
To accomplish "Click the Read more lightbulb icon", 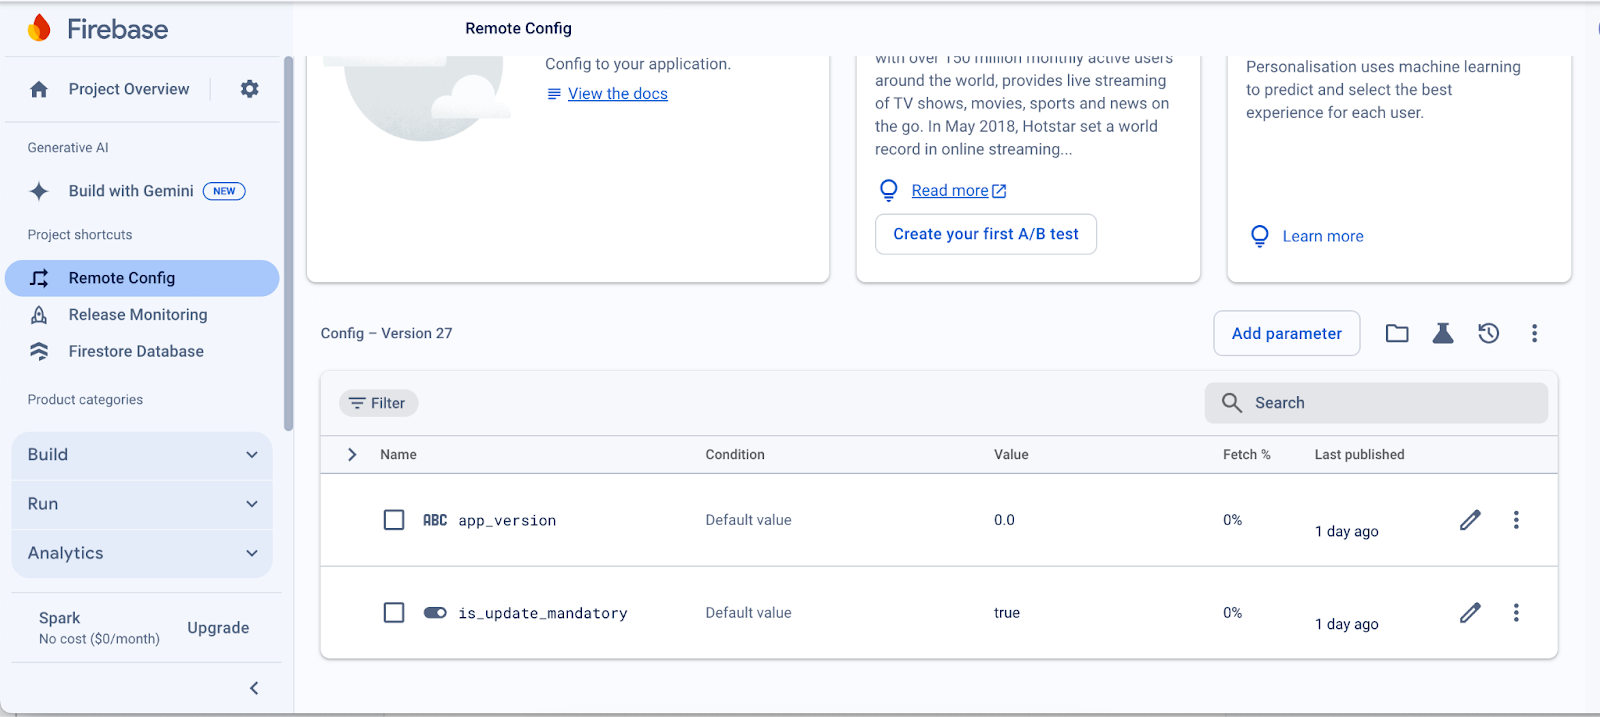I will pyautogui.click(x=888, y=190).
